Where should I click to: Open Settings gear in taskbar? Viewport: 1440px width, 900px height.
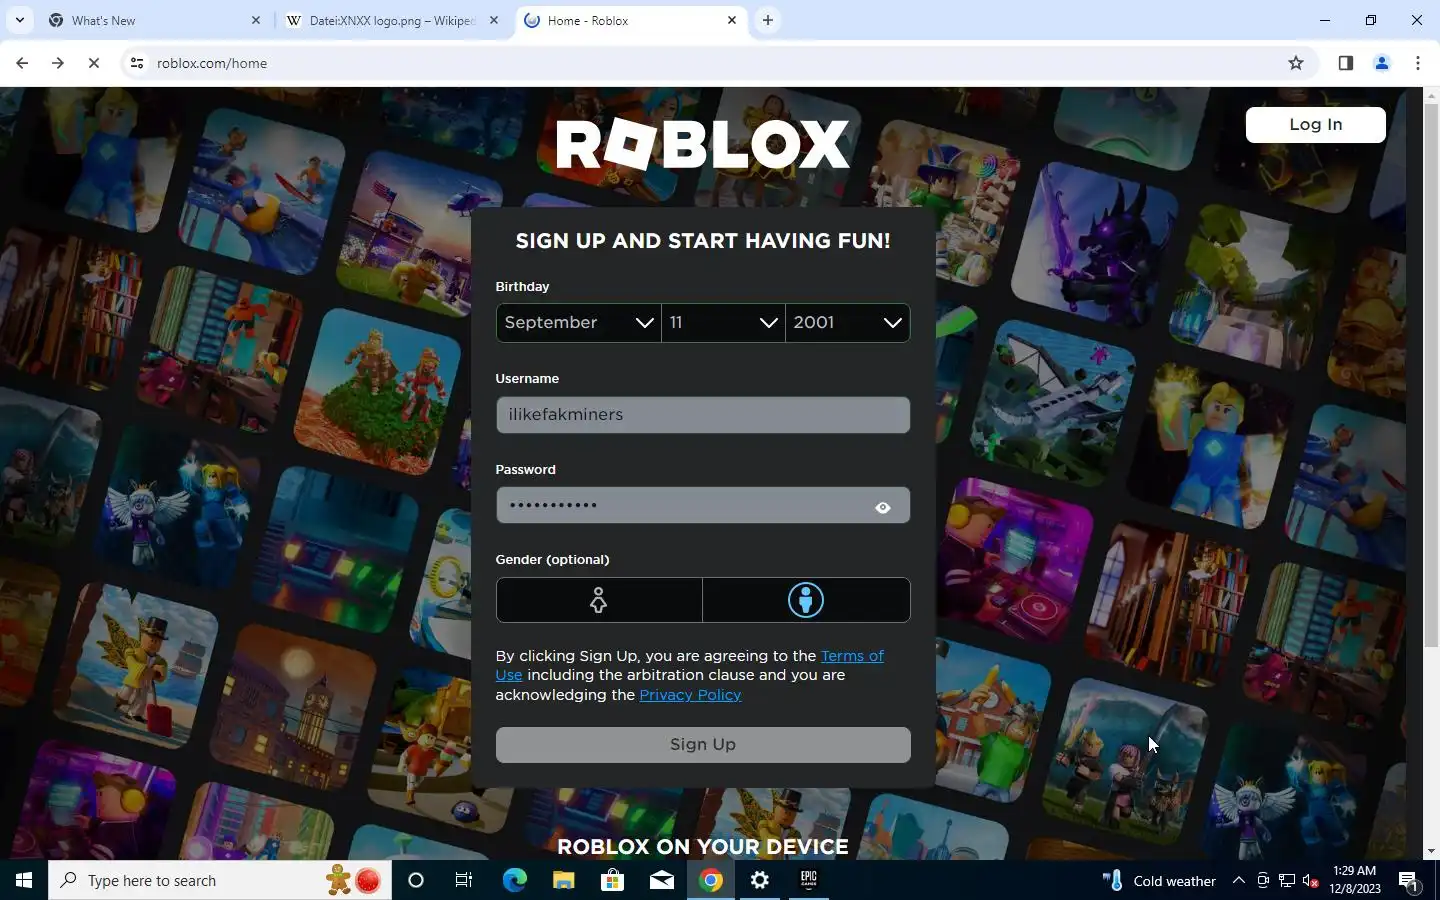pyautogui.click(x=760, y=880)
